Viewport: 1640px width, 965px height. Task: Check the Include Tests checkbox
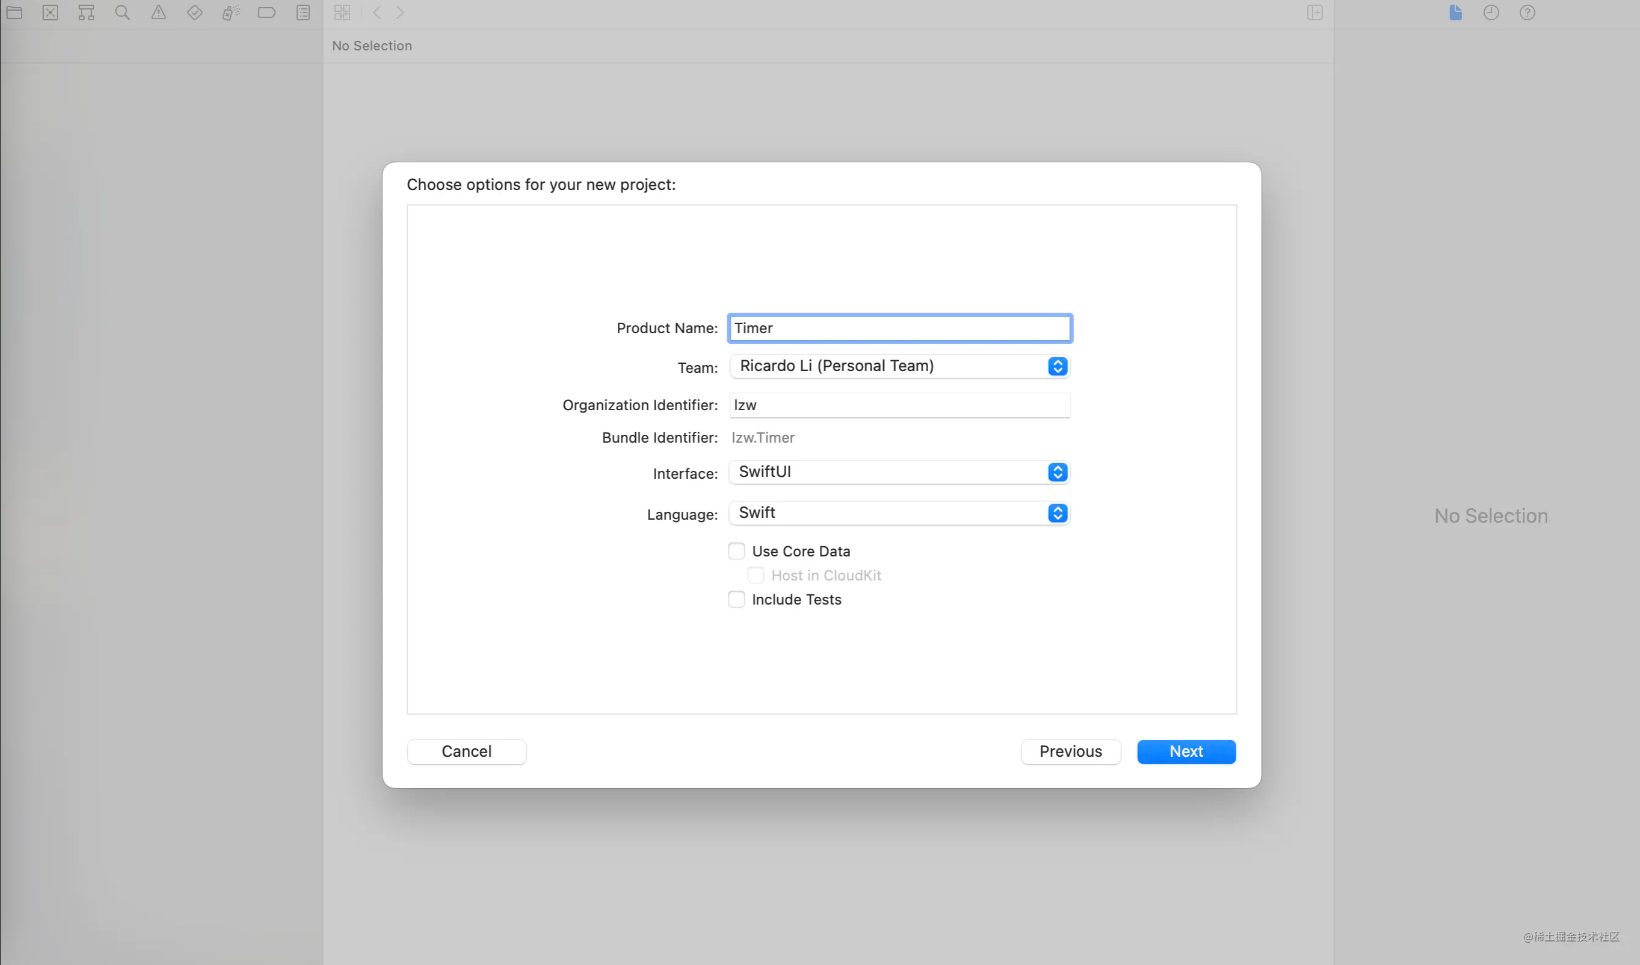click(737, 599)
